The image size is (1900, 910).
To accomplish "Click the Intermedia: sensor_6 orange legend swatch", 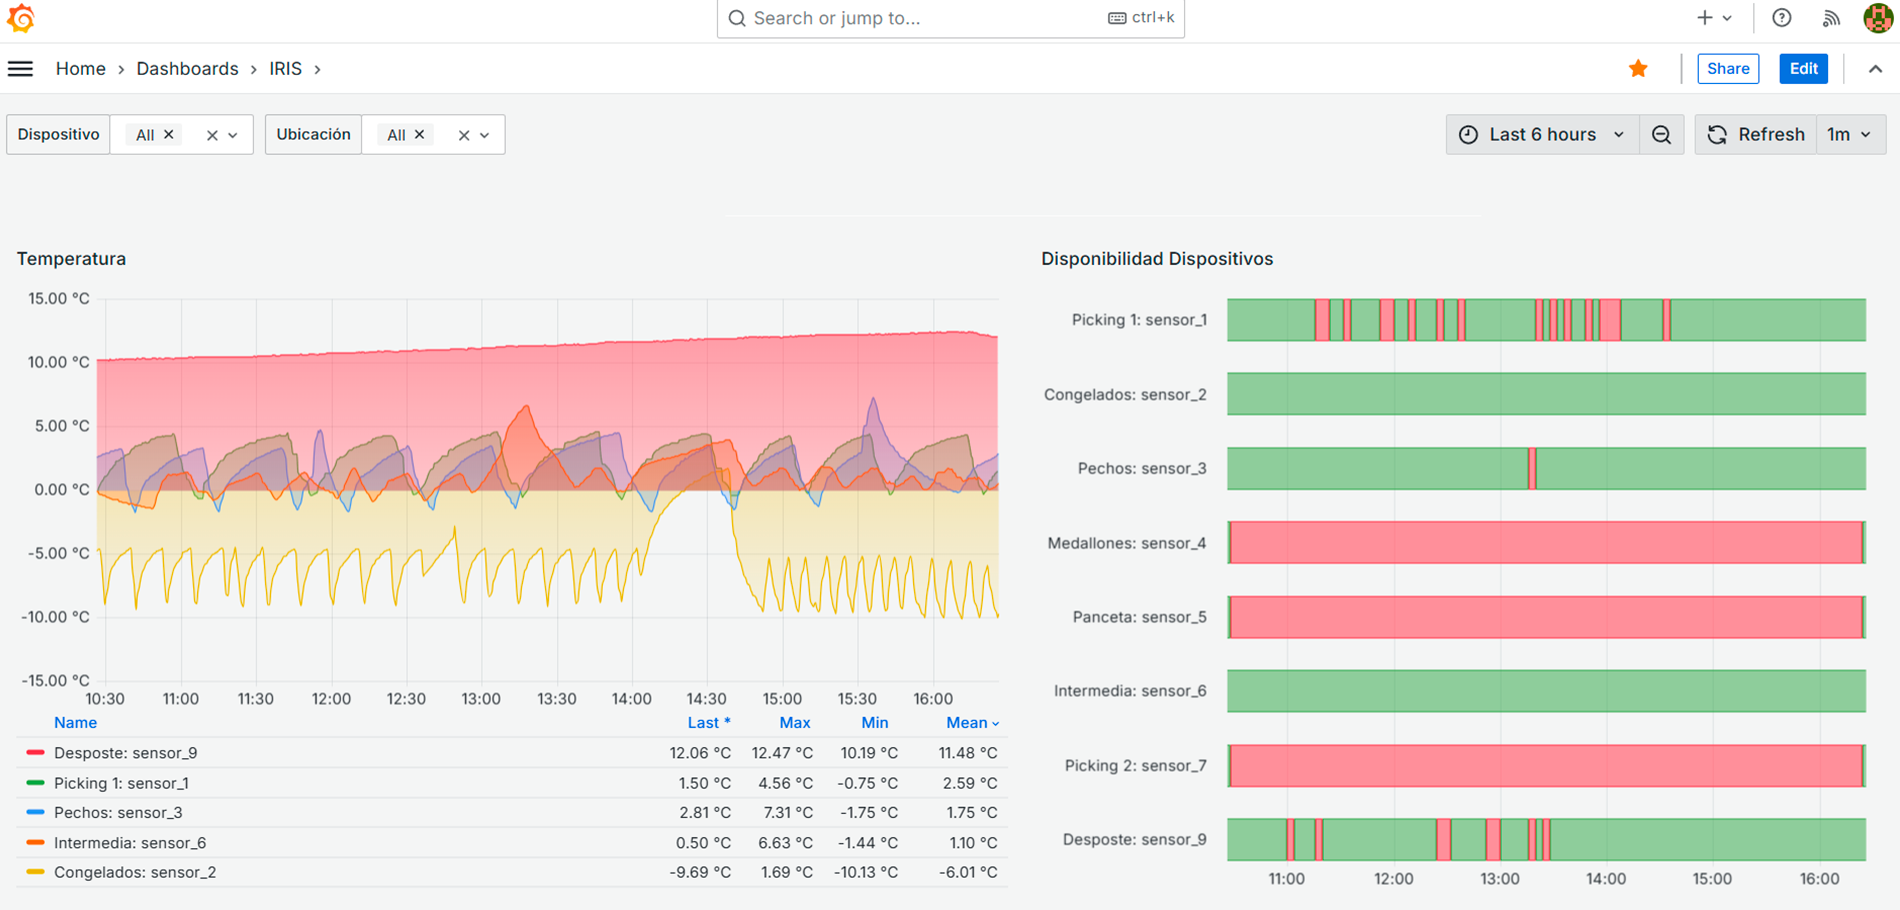I will [x=35, y=843].
